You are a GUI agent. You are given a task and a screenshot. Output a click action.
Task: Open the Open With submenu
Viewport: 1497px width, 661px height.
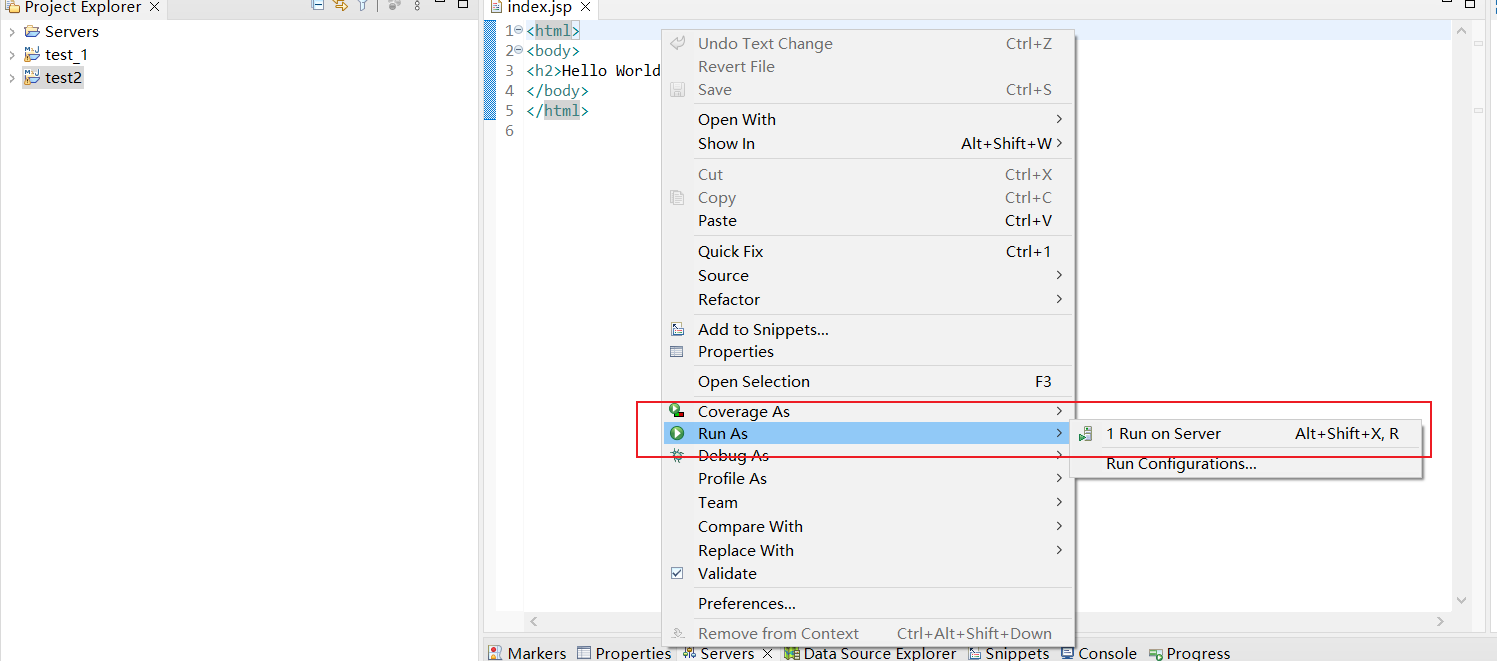pyautogui.click(x=737, y=119)
